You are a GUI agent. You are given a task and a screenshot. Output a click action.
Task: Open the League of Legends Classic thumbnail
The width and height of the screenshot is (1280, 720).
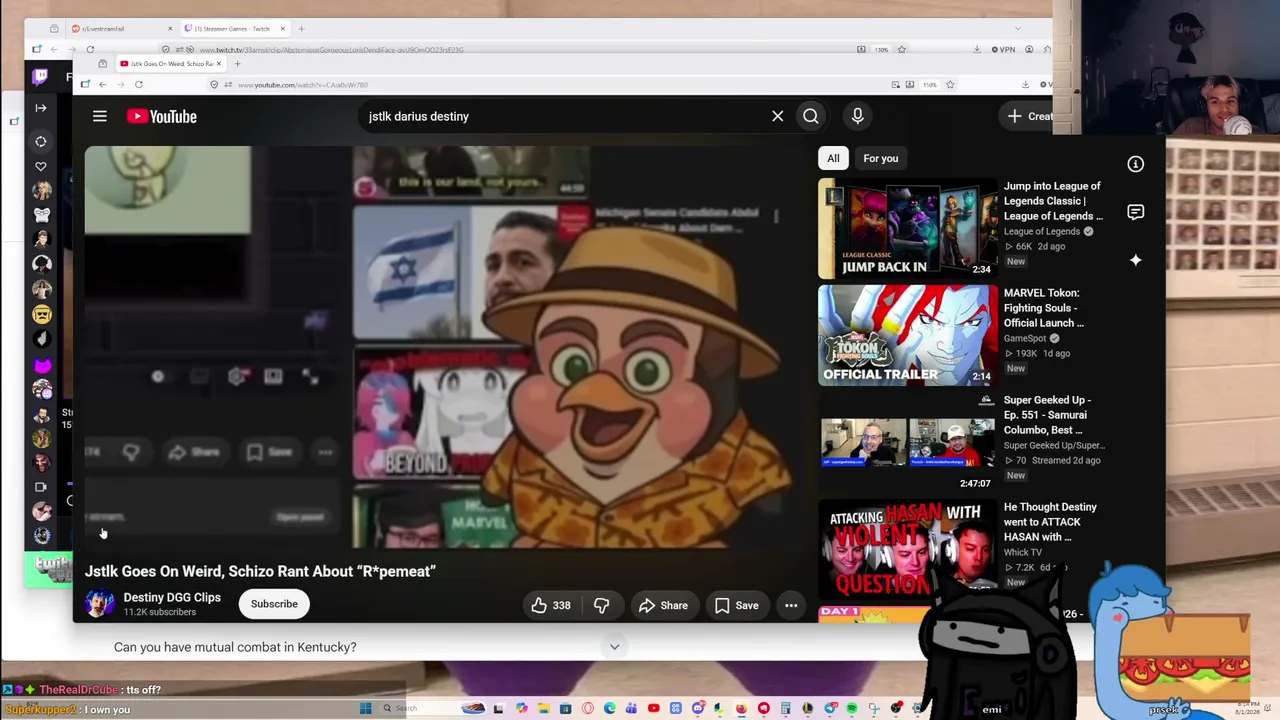(908, 229)
